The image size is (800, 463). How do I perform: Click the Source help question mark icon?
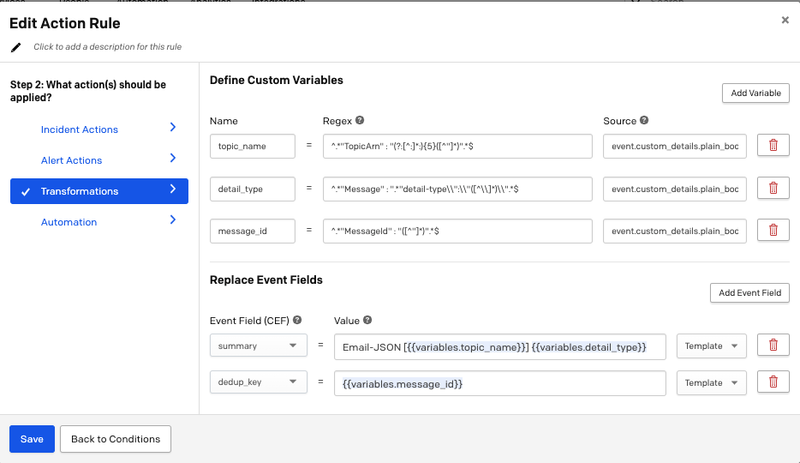644,121
